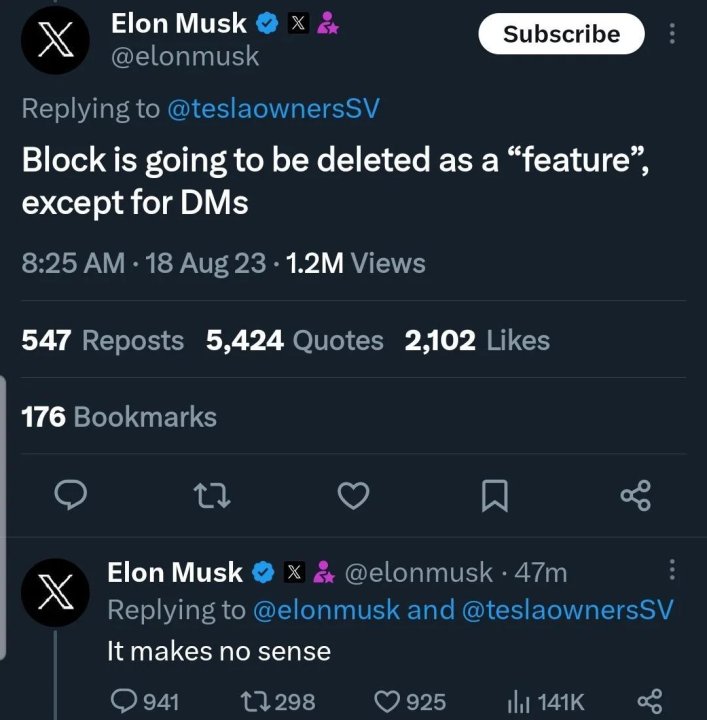Like the "It makes no sense" reply

pyautogui.click(x=385, y=701)
